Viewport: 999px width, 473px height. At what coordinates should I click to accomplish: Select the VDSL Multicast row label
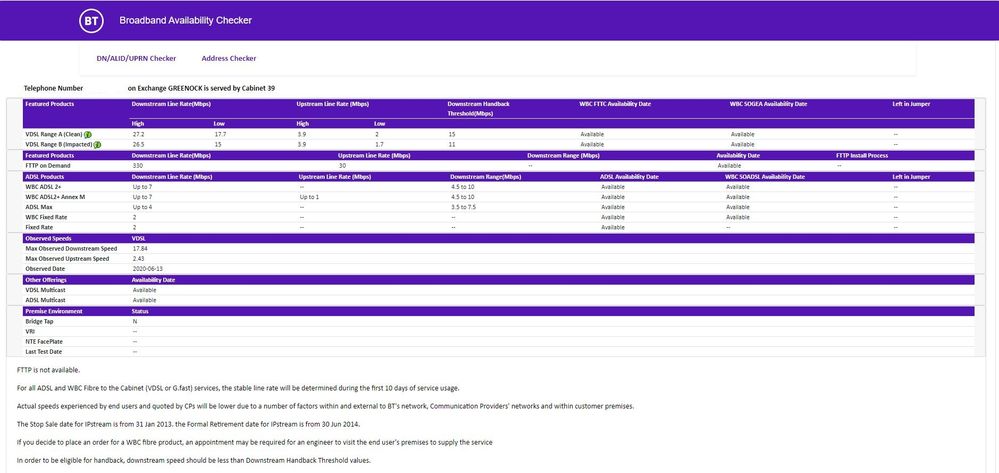(x=46, y=290)
